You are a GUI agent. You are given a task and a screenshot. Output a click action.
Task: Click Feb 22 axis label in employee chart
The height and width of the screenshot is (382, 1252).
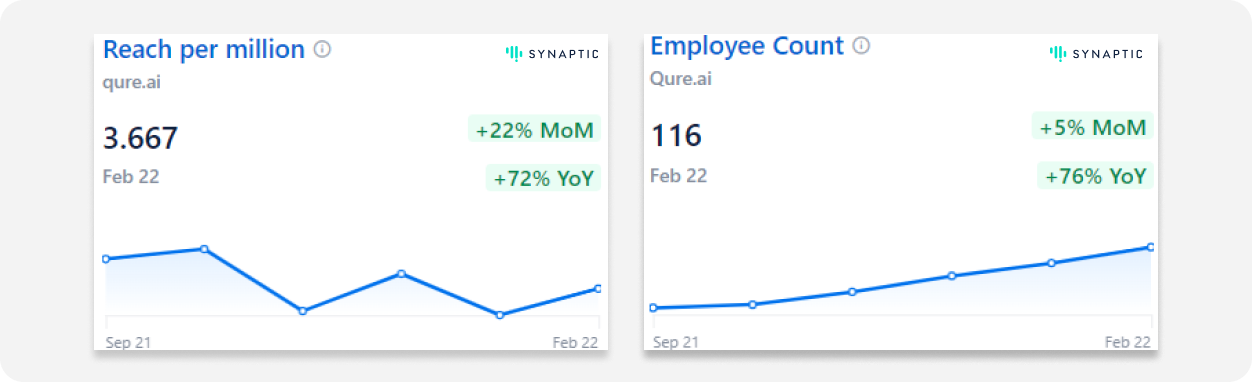click(1128, 342)
